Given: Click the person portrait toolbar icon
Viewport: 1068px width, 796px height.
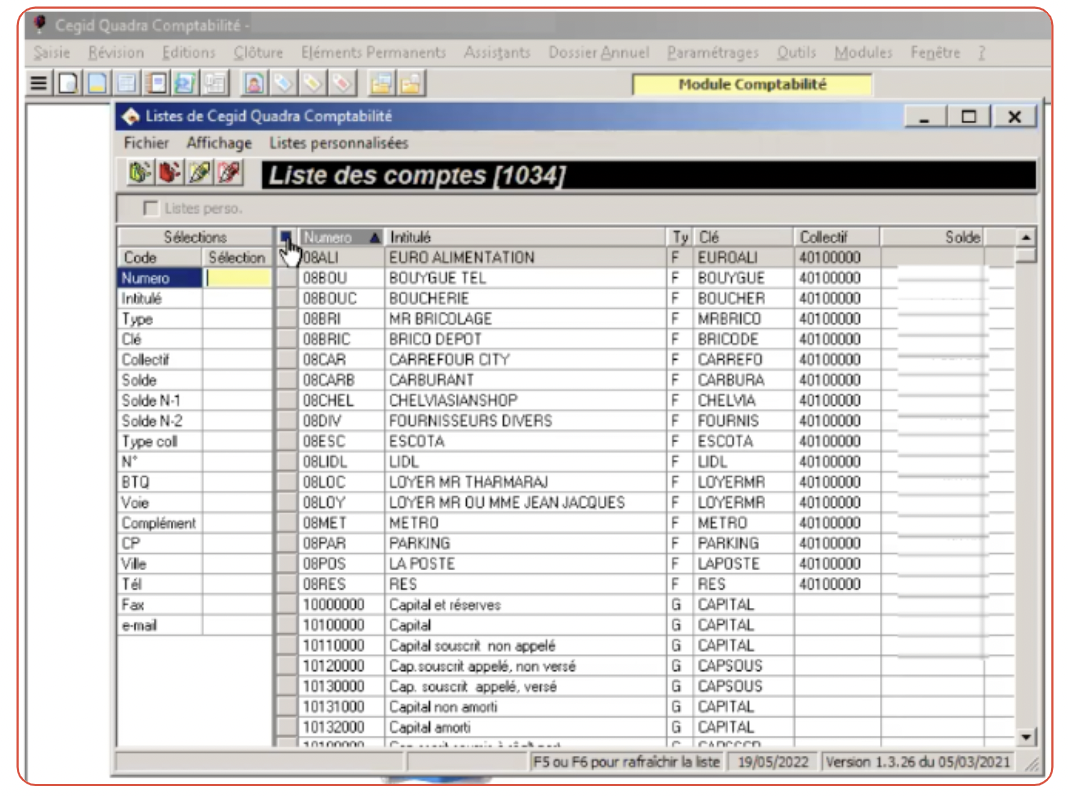Looking at the screenshot, I should coord(254,84).
